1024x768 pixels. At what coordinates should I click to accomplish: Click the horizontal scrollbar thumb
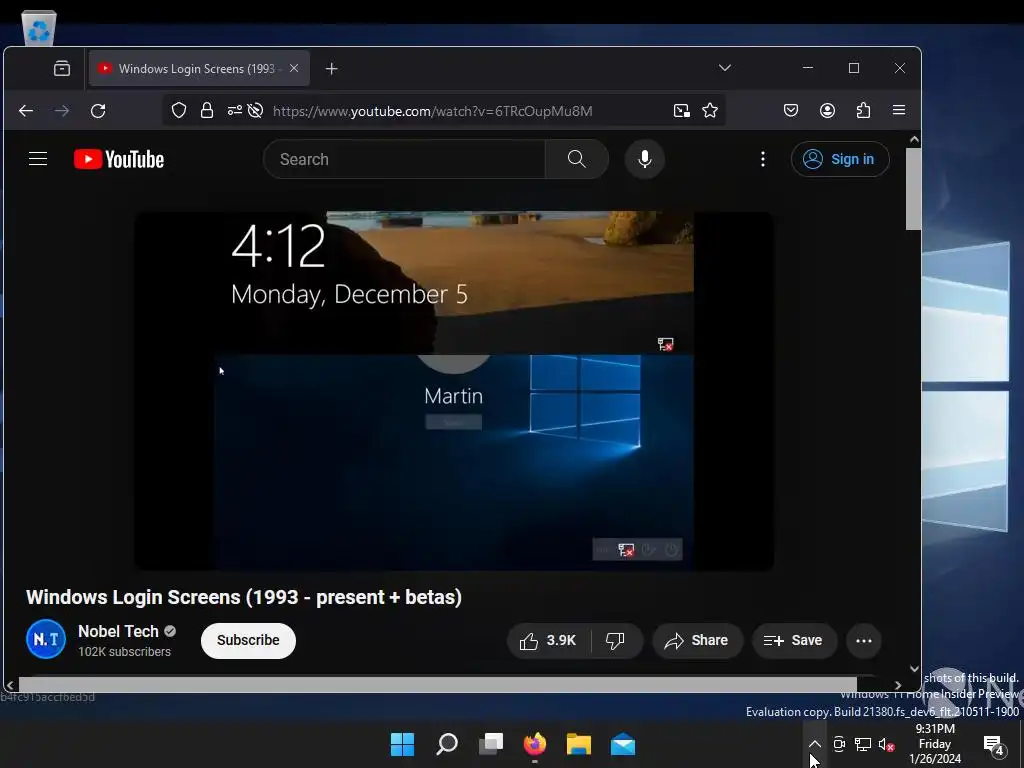point(438,685)
